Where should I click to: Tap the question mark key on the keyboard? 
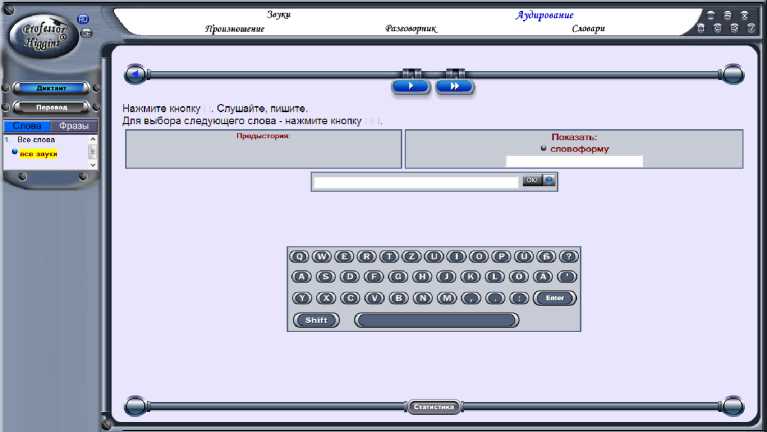click(569, 256)
